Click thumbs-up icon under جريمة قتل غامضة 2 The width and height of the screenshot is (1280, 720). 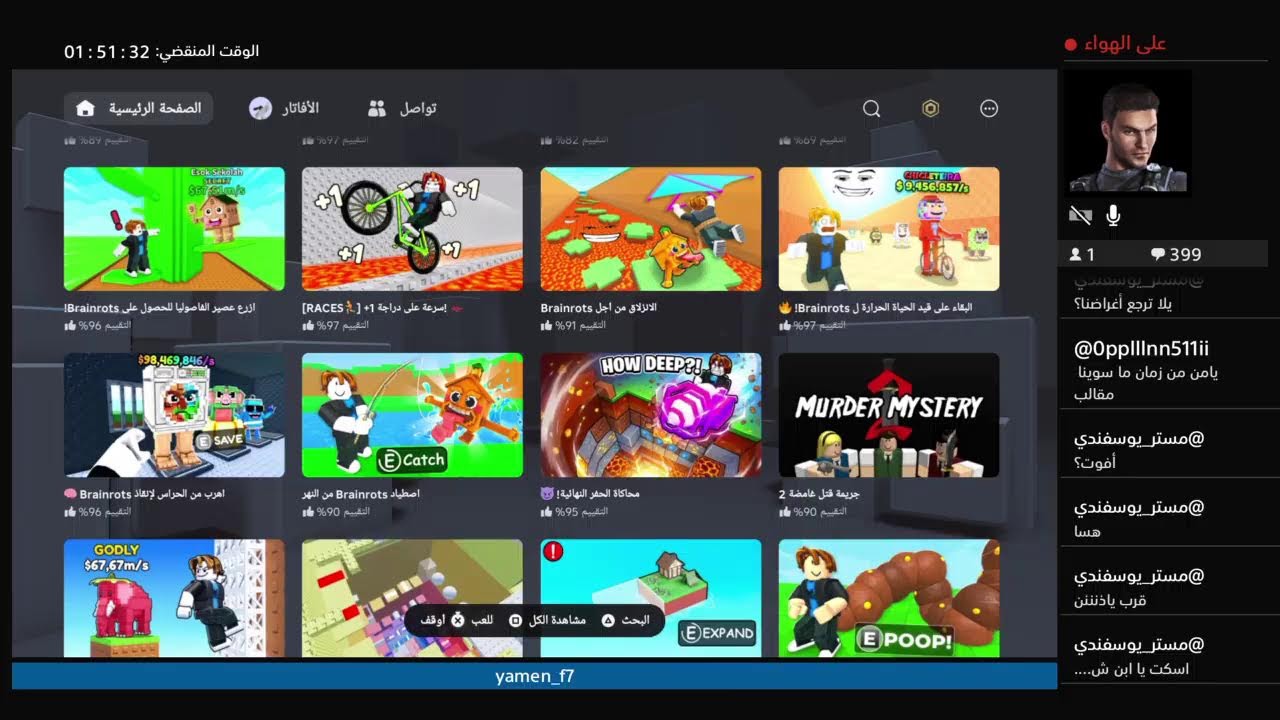click(x=785, y=512)
